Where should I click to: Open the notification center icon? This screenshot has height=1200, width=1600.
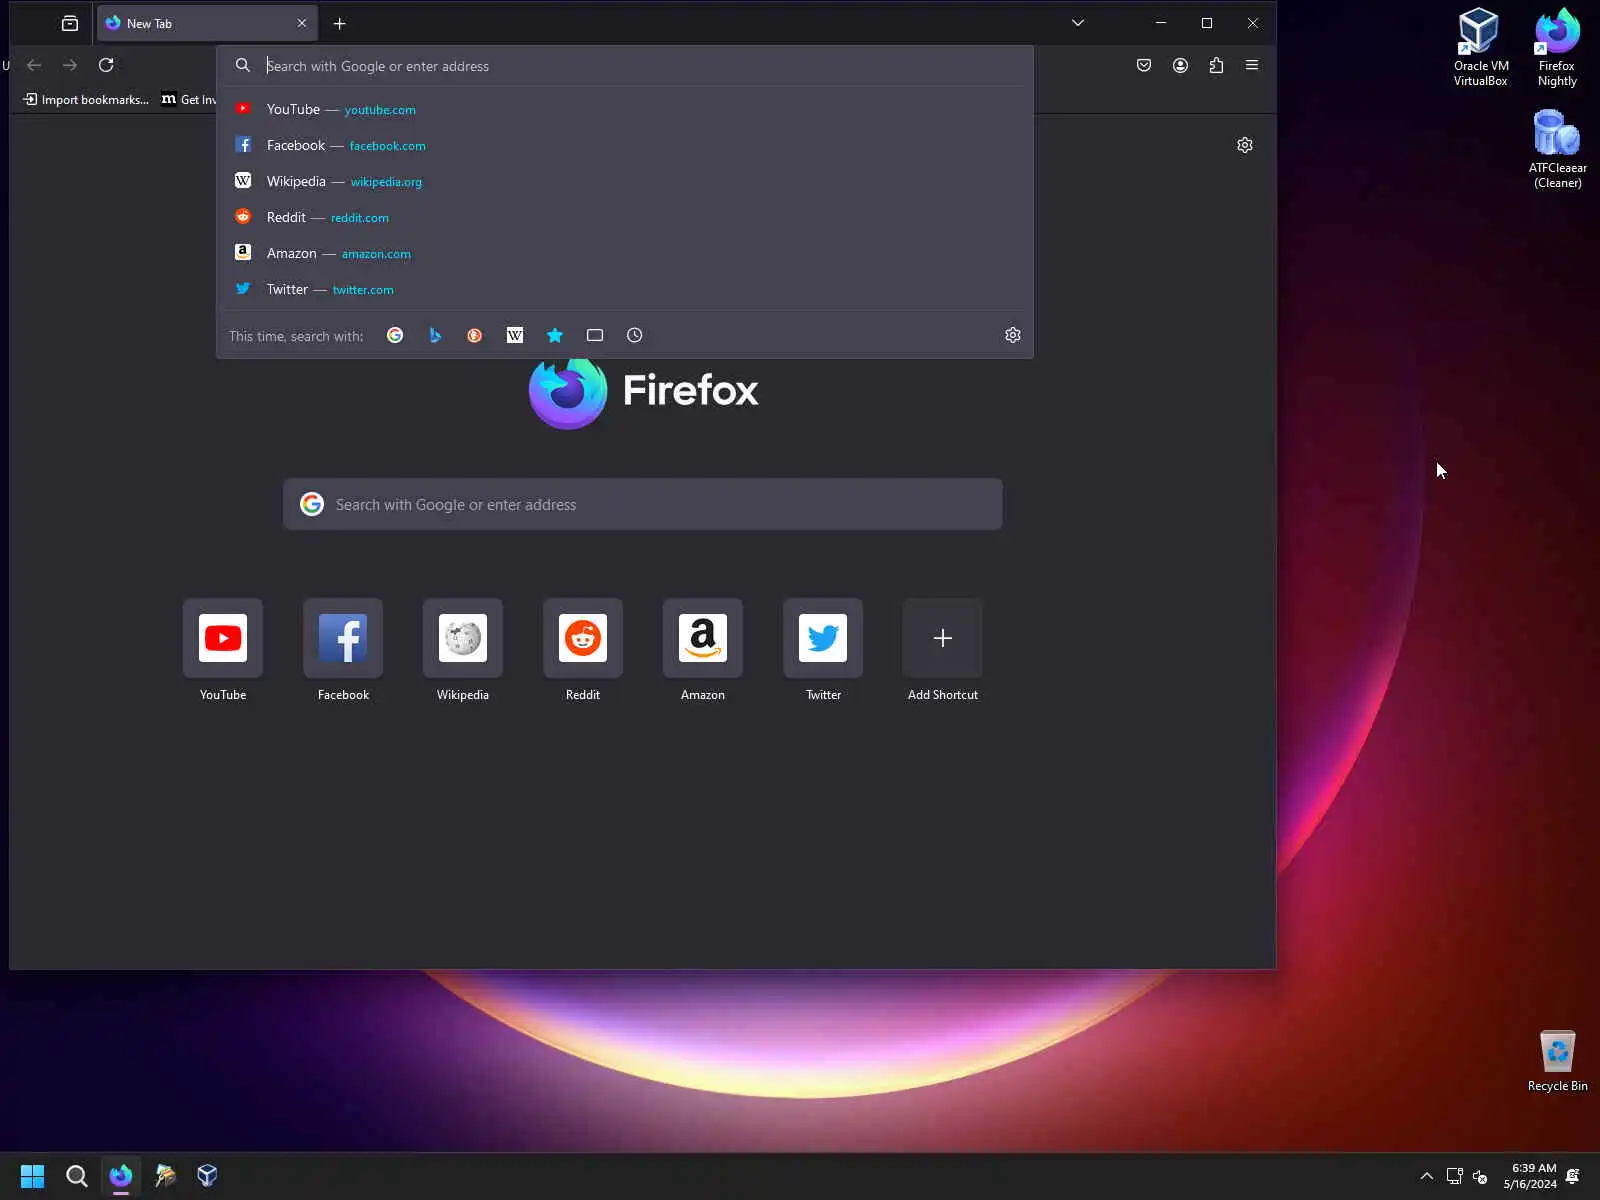tap(1573, 1176)
